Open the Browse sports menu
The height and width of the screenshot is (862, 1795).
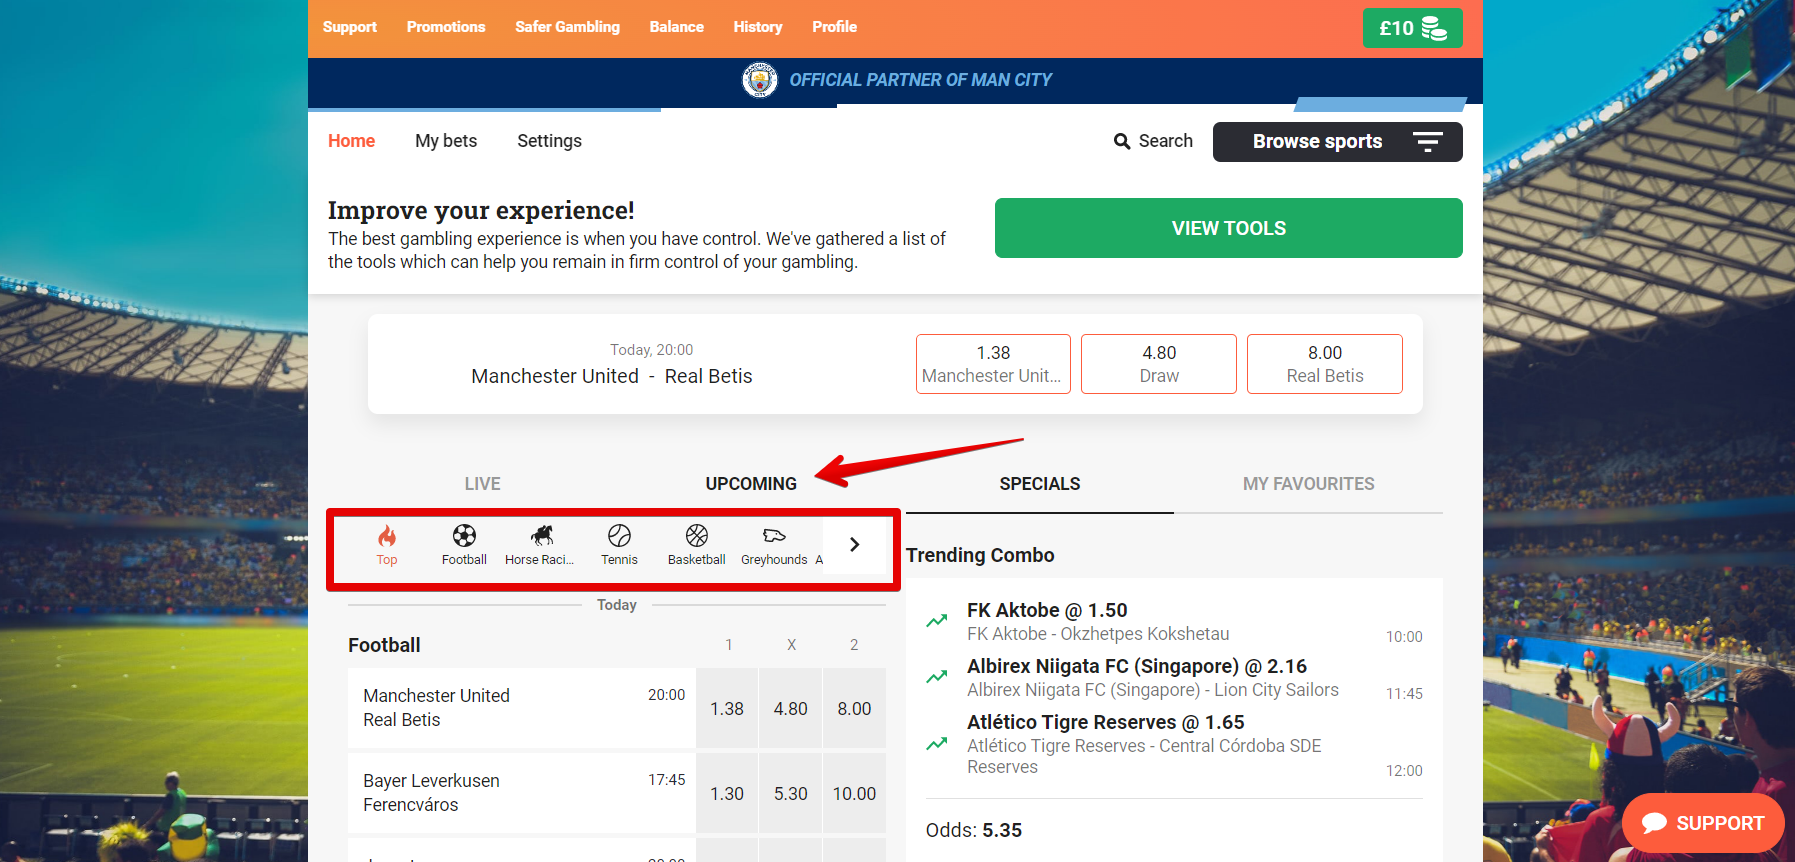[1337, 142]
